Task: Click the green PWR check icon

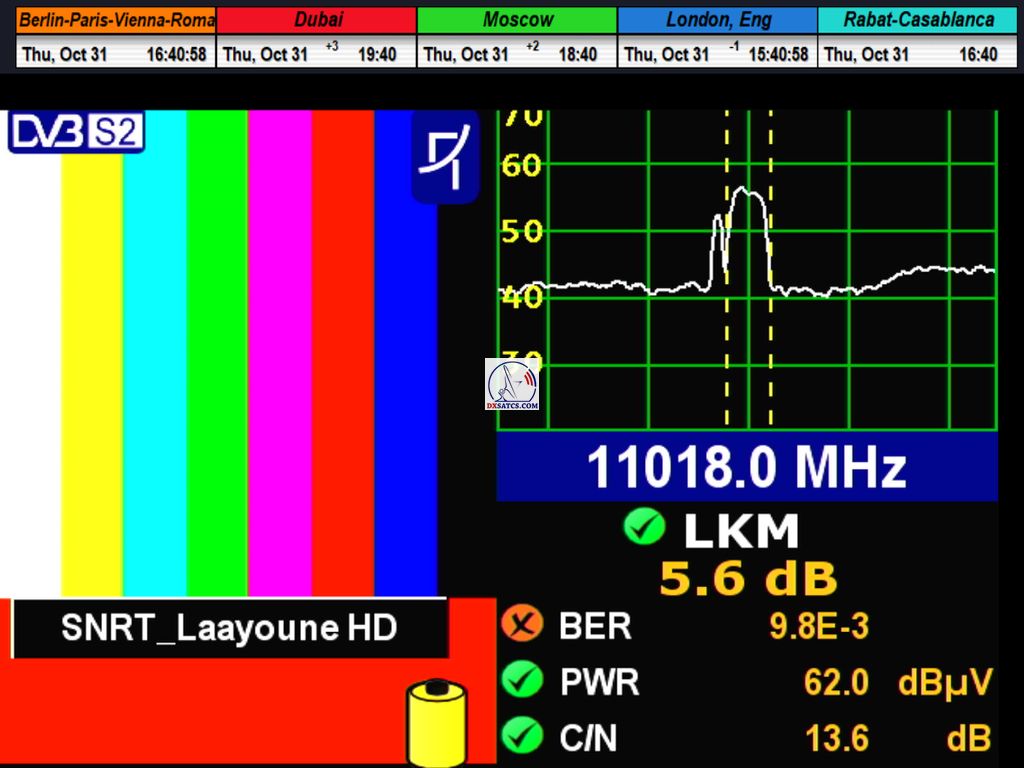Action: (x=521, y=681)
